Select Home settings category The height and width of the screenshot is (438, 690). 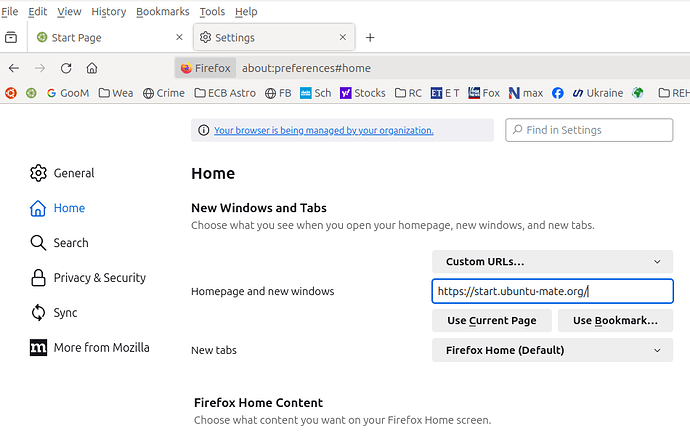point(57,208)
